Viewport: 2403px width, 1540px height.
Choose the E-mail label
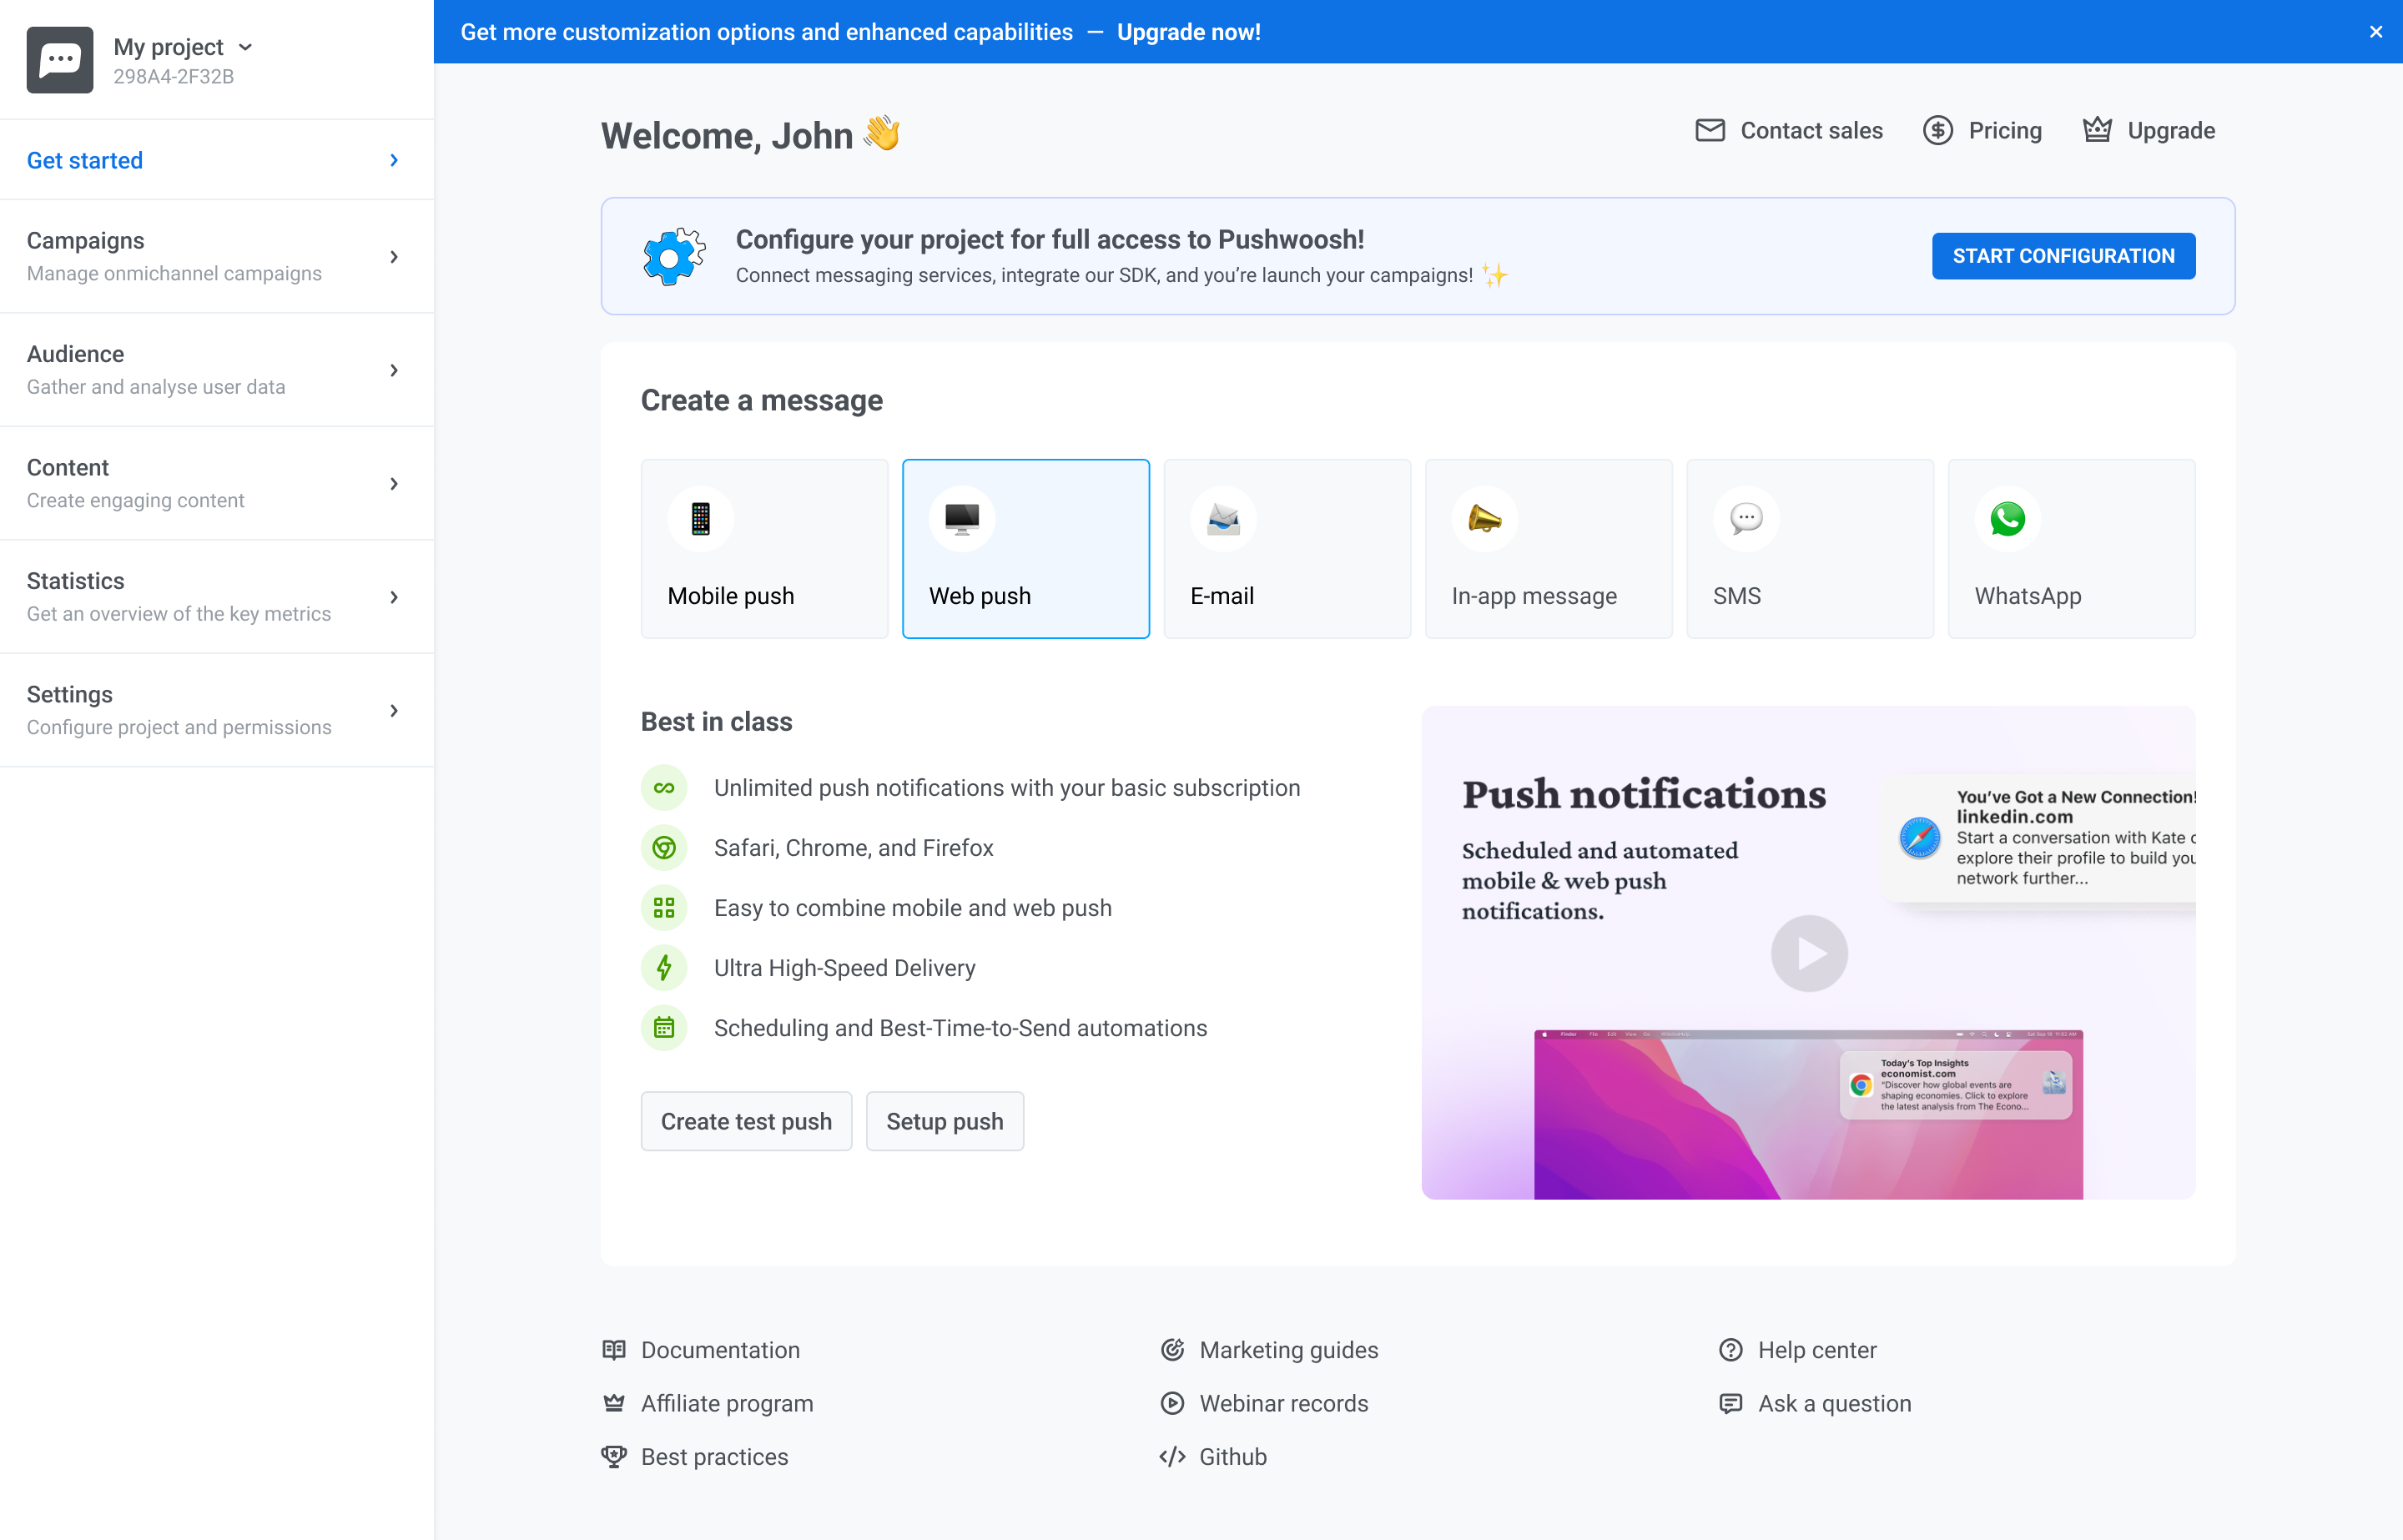click(1222, 596)
